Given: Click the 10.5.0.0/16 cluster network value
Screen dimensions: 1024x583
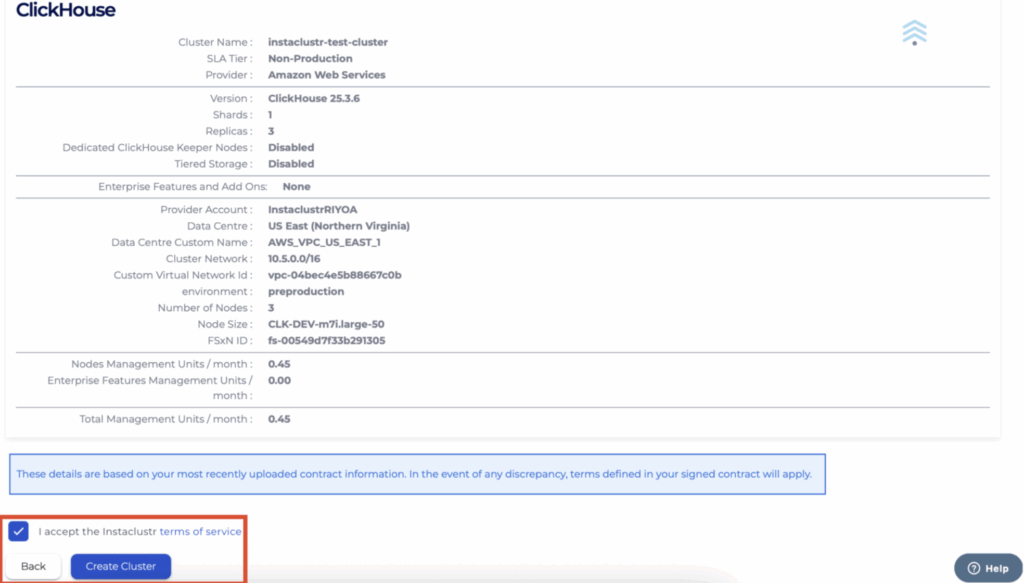Looking at the screenshot, I should 294,259.
